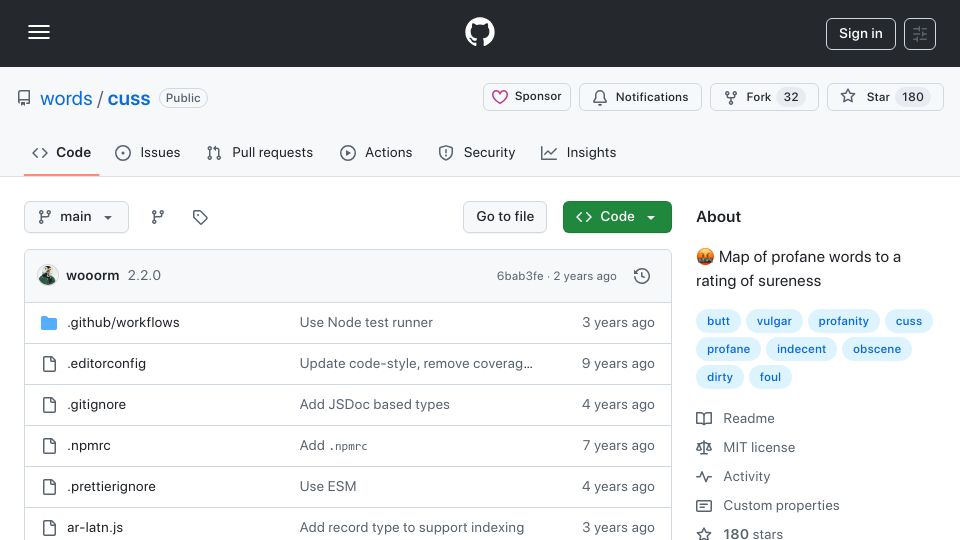This screenshot has width=960, height=540.
Task: Click the GitHub logo
Action: coord(480,32)
